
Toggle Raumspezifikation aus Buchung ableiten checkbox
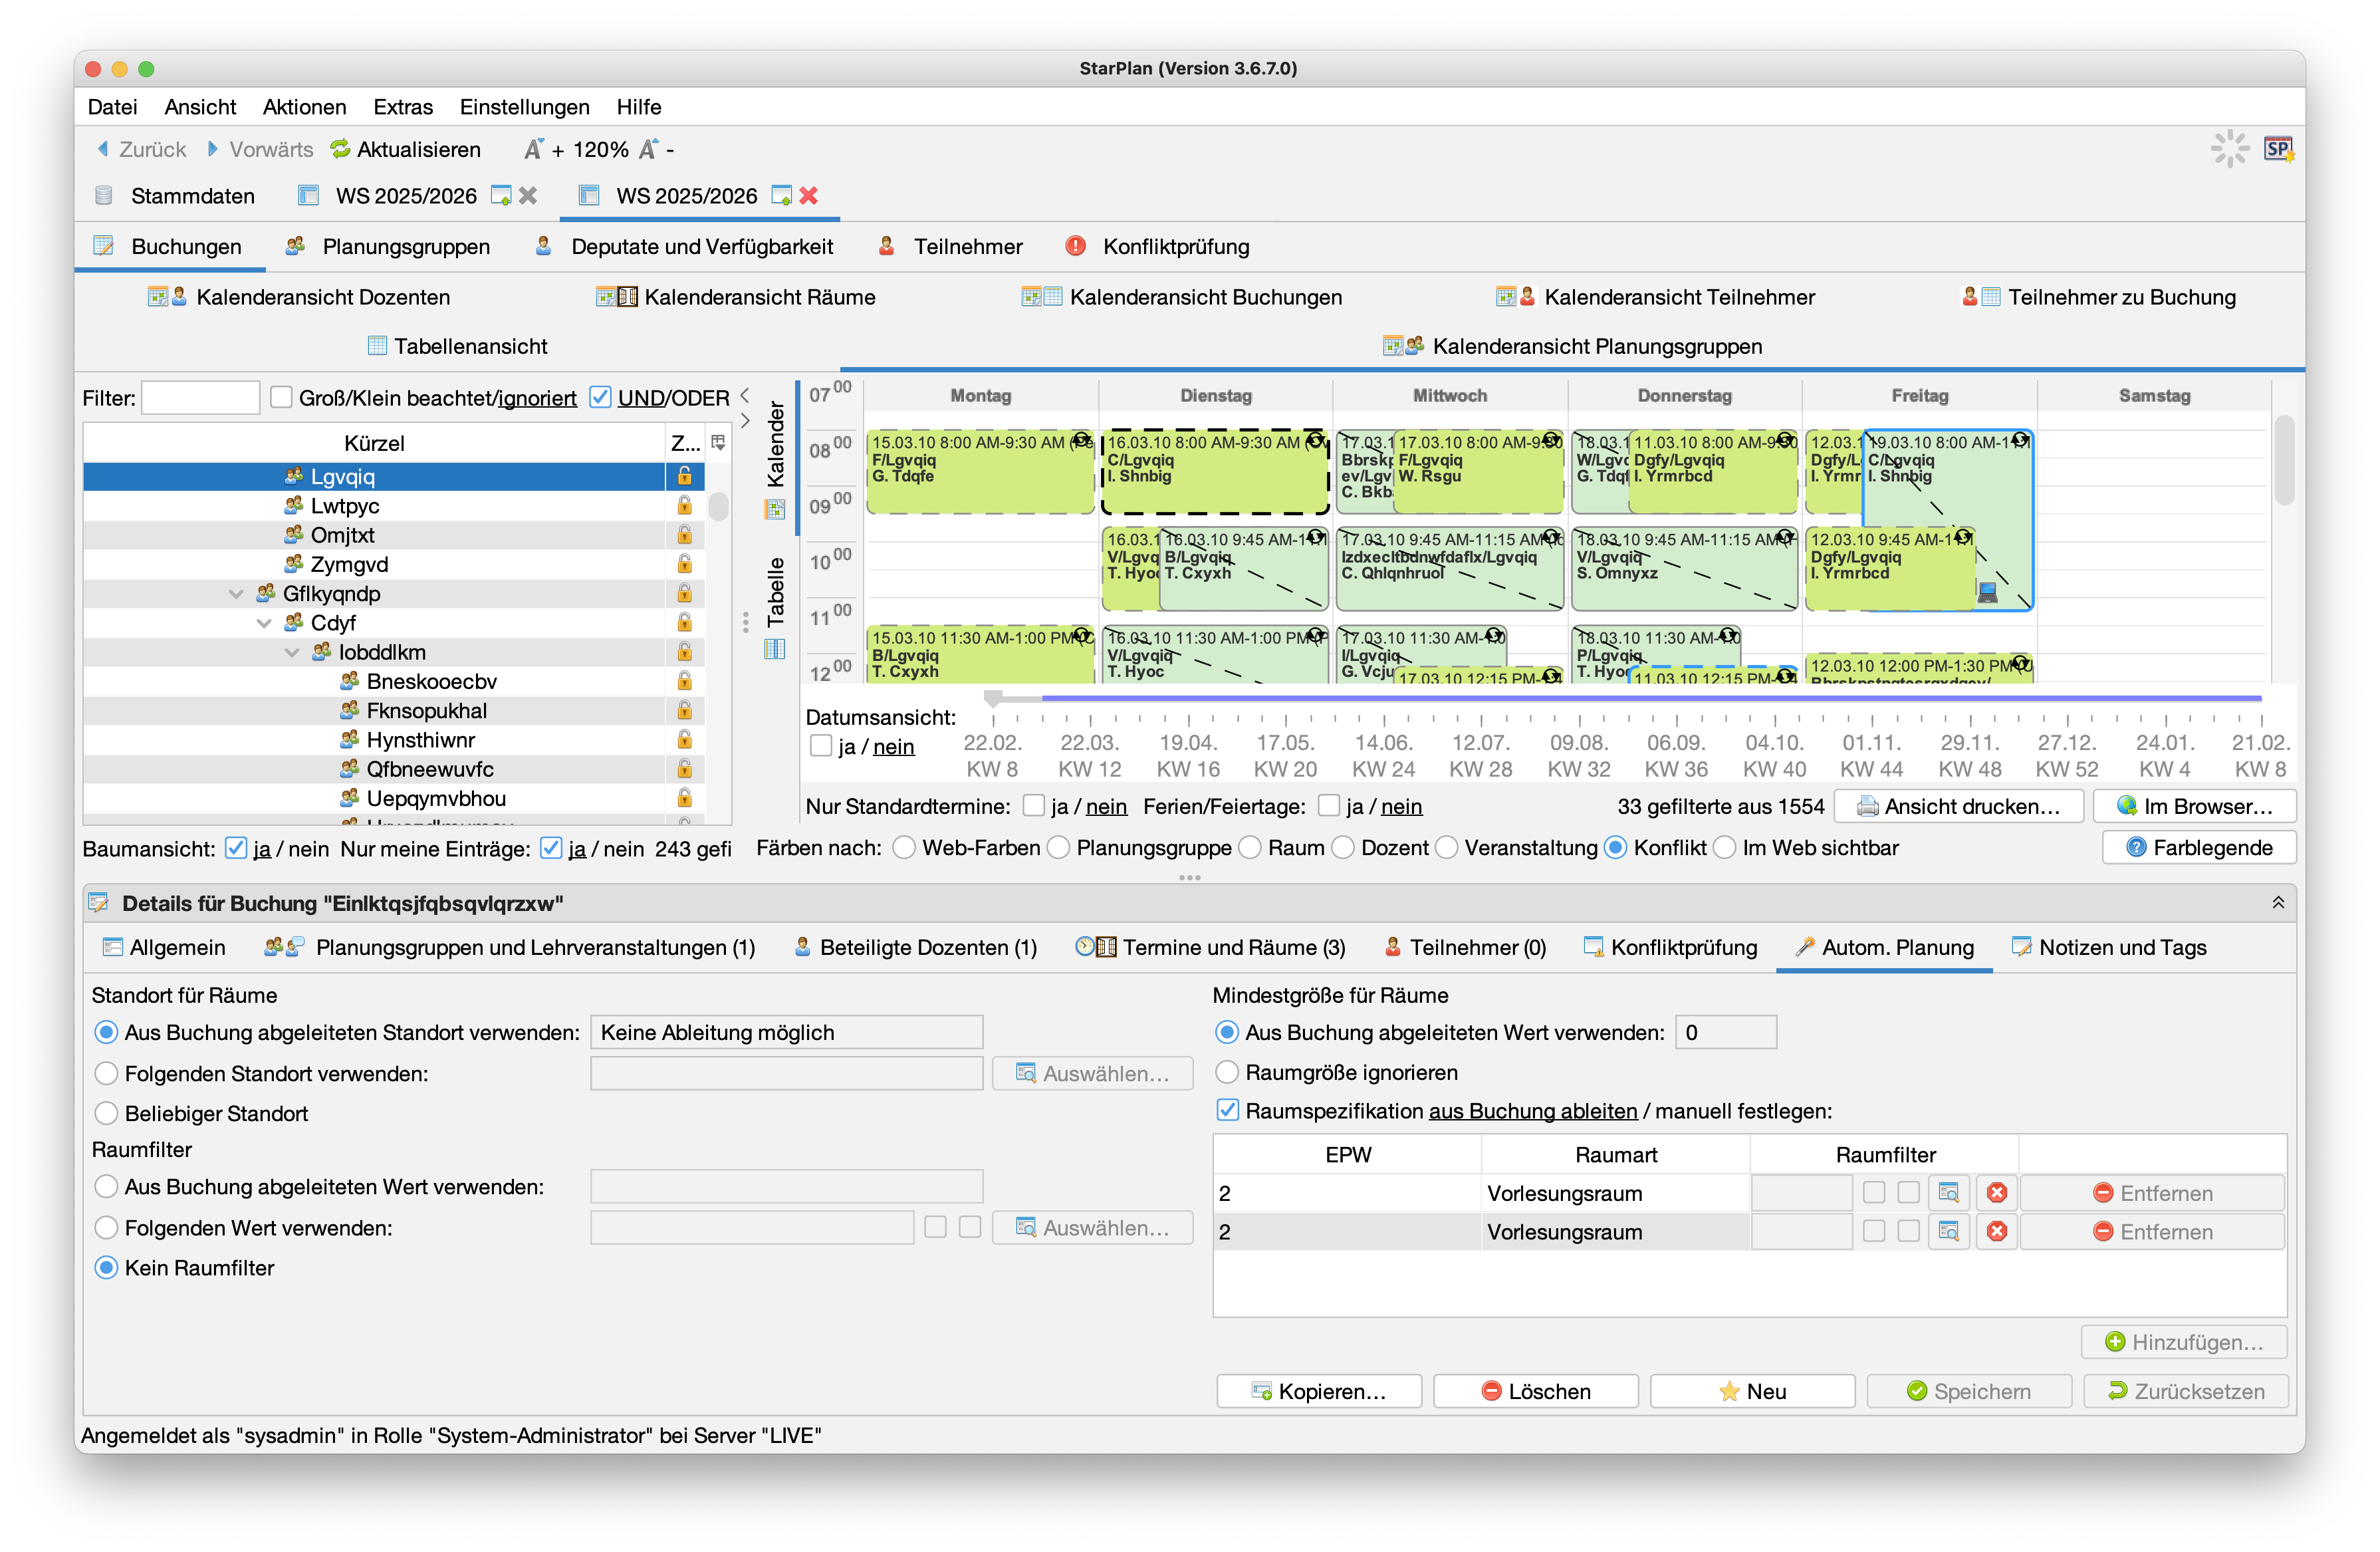1227,1111
